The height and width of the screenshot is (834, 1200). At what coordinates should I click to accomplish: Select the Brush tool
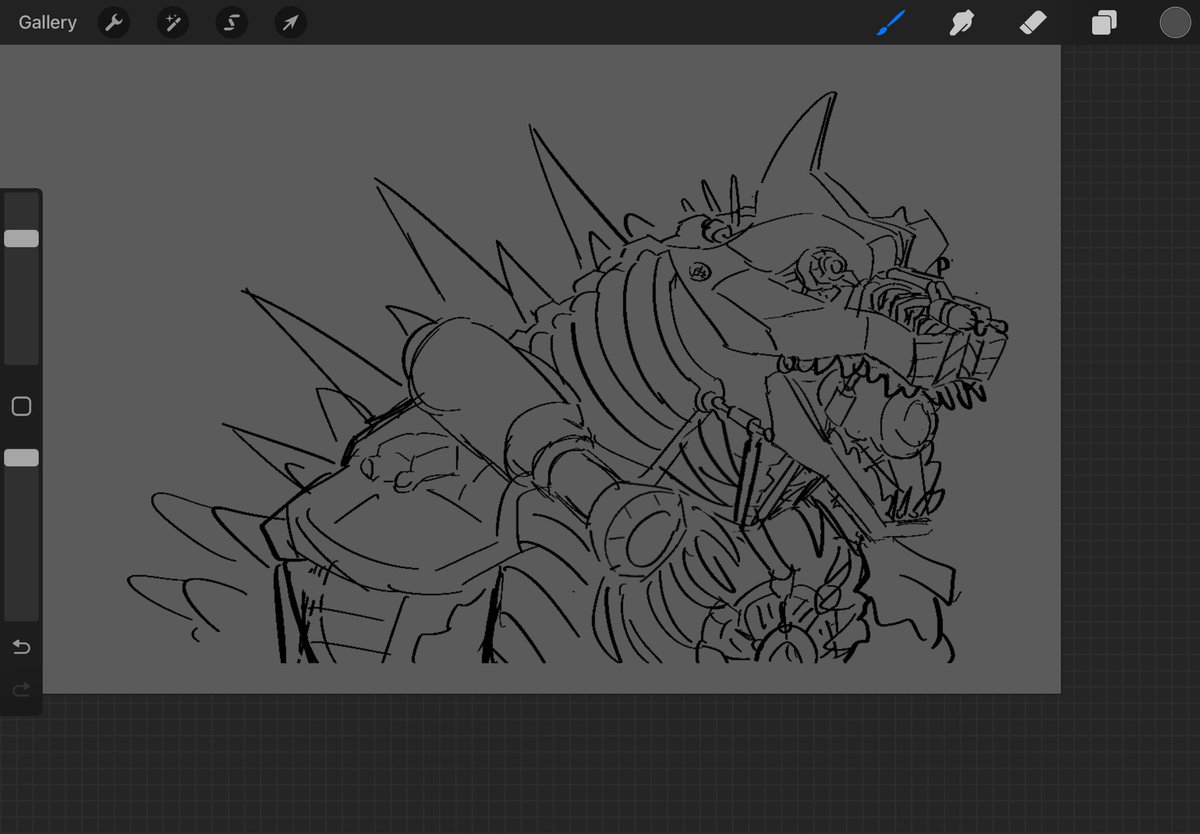tap(890, 22)
